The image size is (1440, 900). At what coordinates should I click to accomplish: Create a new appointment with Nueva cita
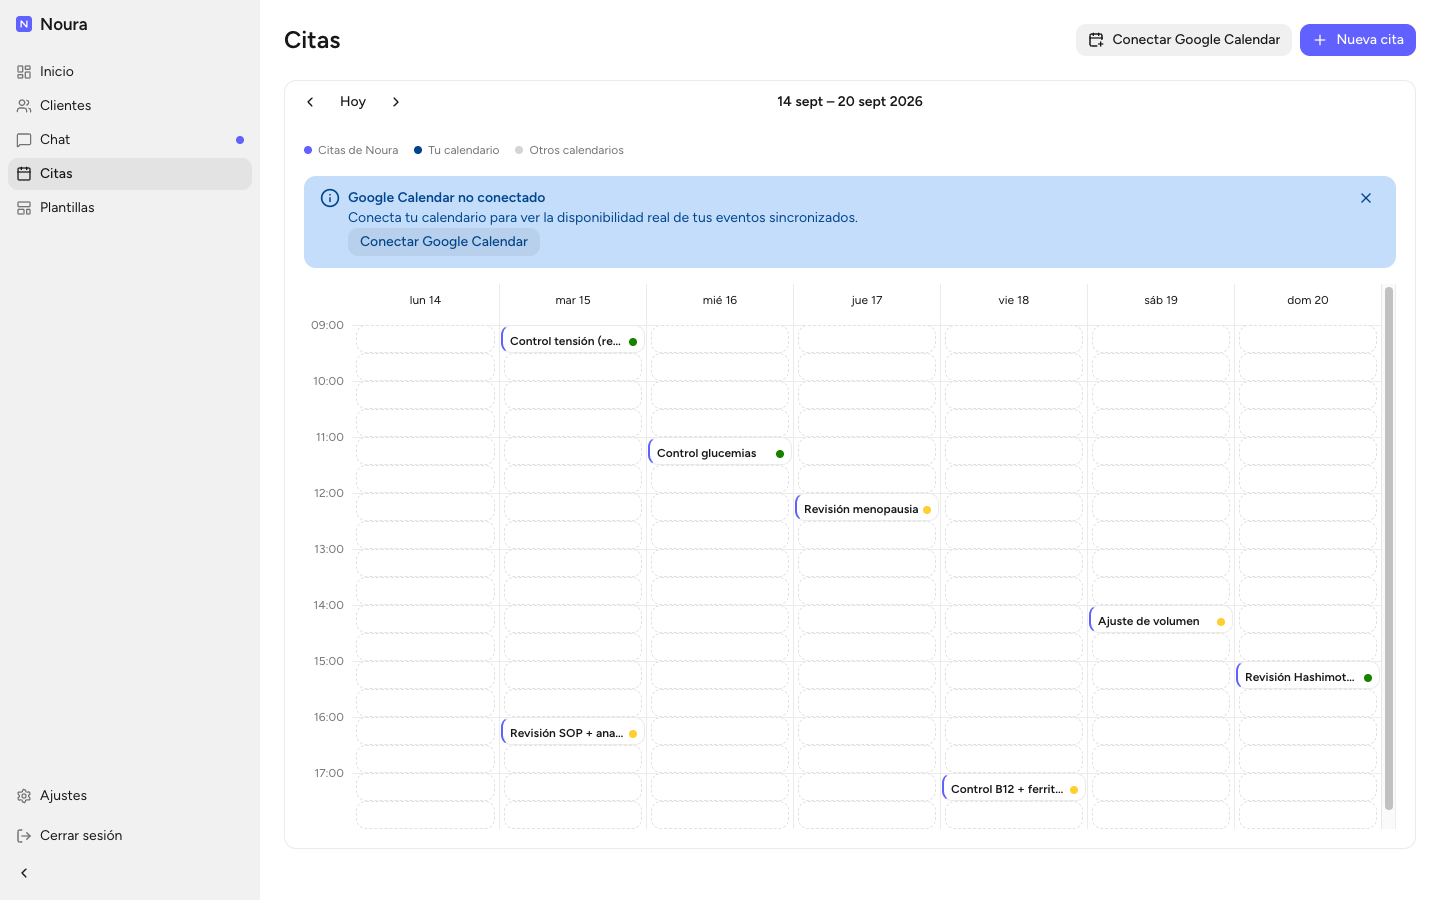(1358, 40)
